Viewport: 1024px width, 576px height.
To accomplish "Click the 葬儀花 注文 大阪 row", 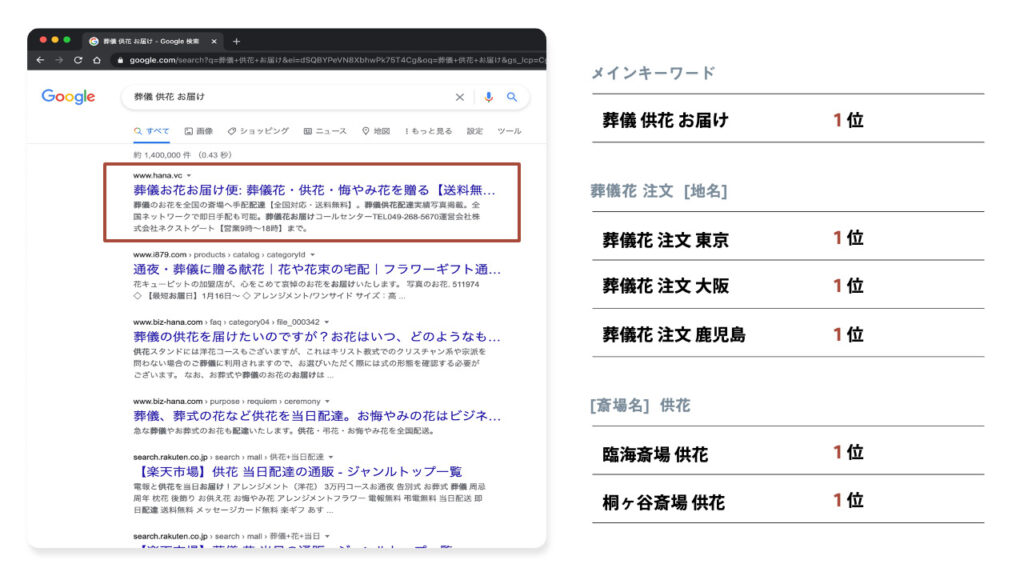I will 788,285.
